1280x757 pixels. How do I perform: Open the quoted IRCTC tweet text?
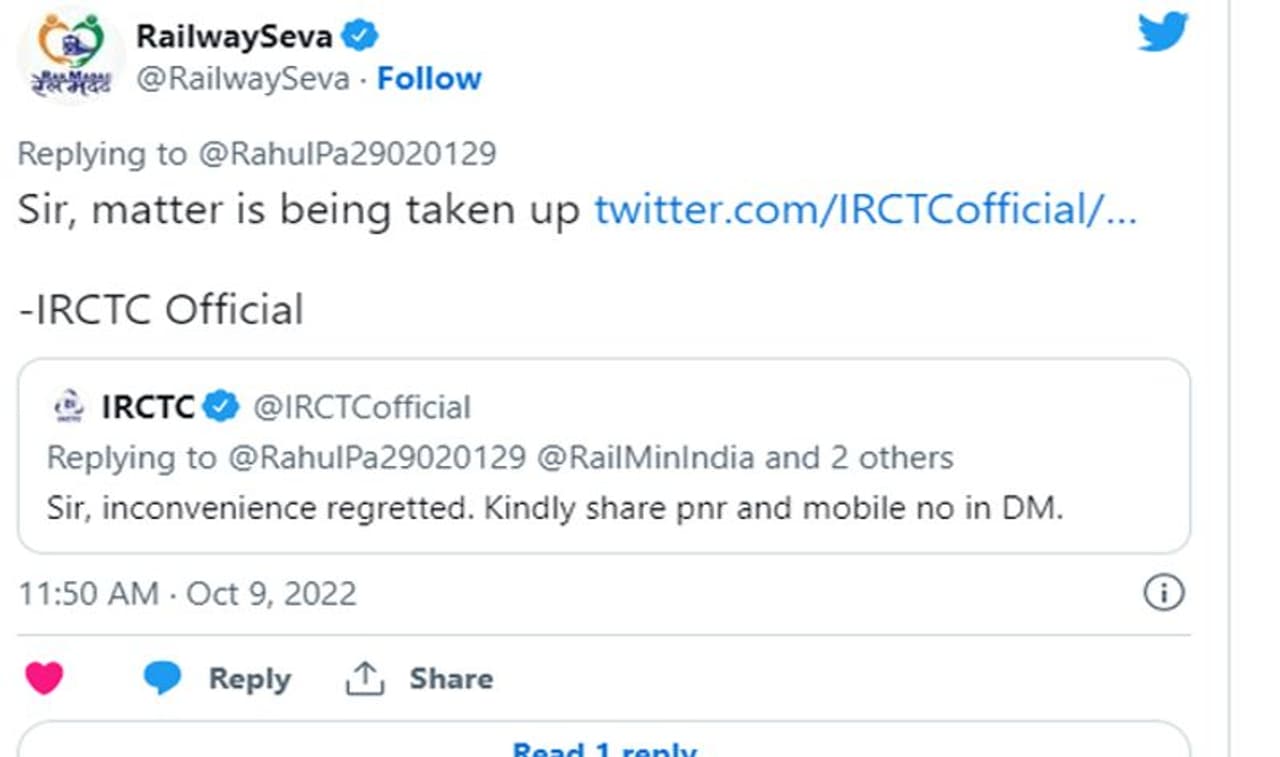click(554, 508)
